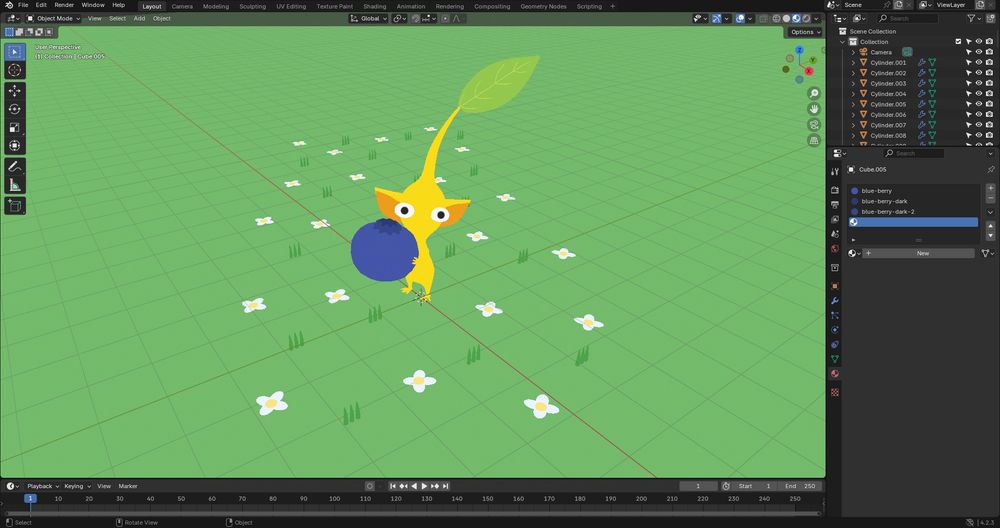Toggle the camera view icon
This screenshot has height=528, width=1000.
[x=814, y=125]
